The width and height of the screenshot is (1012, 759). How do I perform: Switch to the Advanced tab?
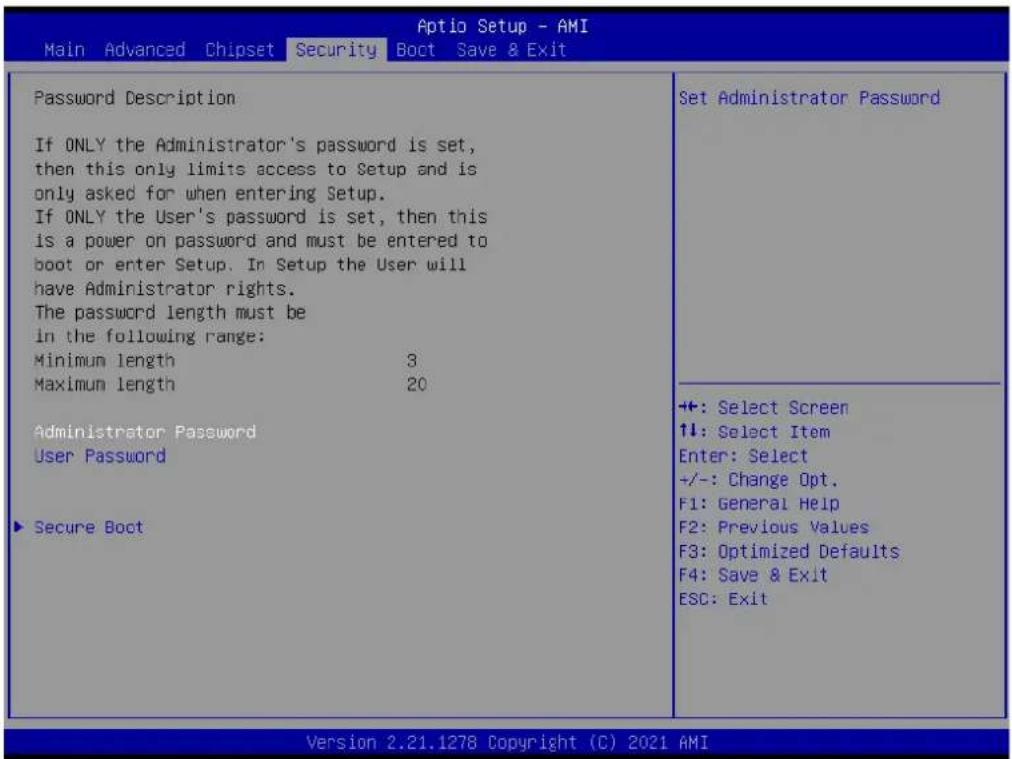click(145, 50)
